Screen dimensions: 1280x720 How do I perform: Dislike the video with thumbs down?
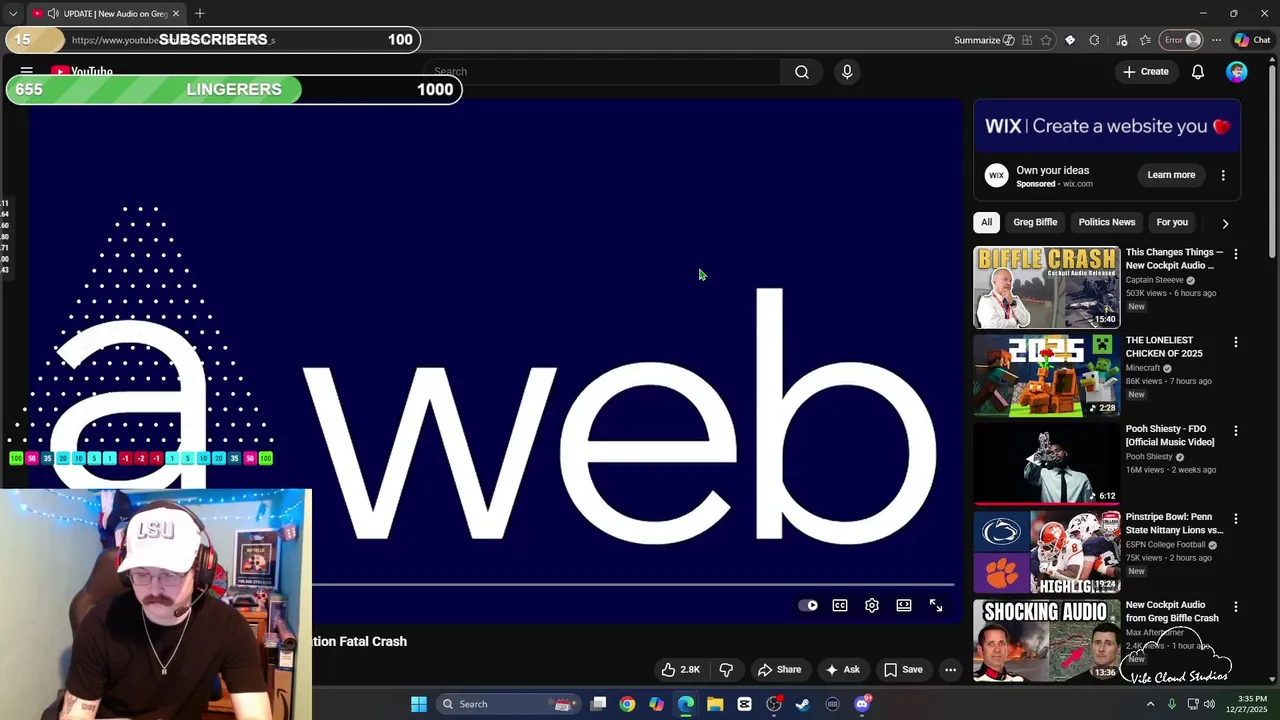tap(727, 670)
